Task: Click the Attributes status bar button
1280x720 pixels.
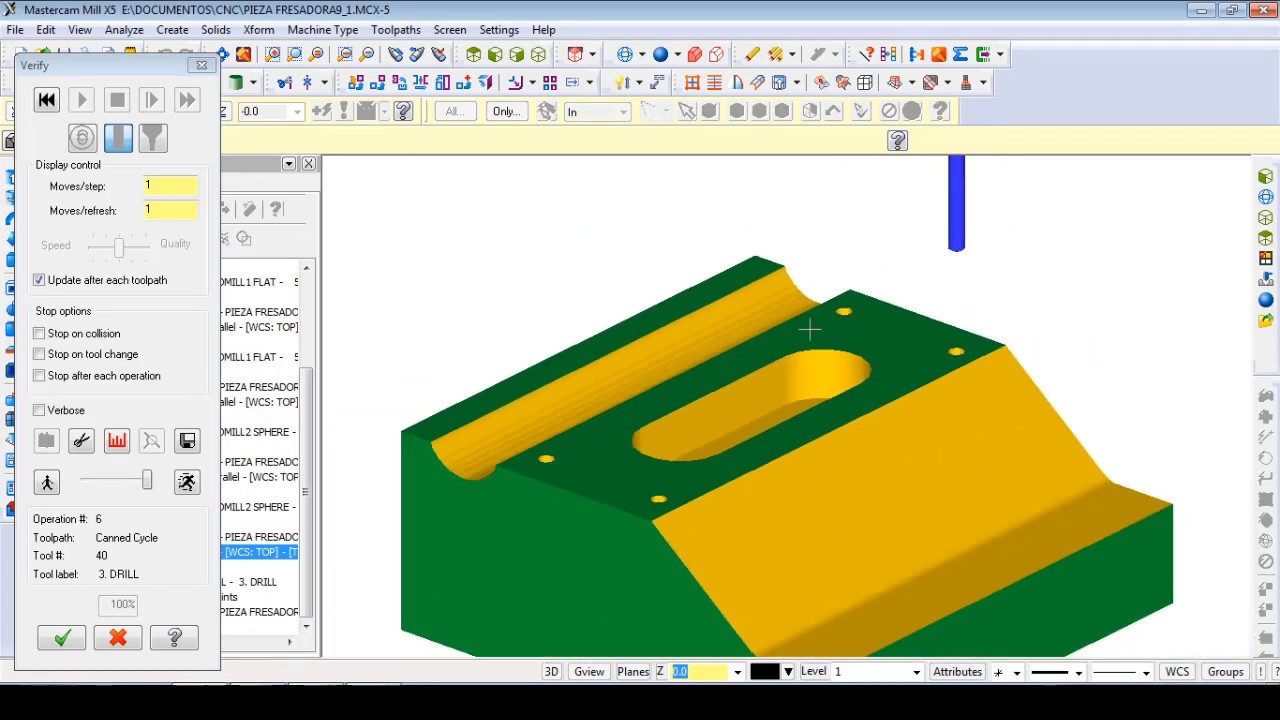Action: [957, 672]
